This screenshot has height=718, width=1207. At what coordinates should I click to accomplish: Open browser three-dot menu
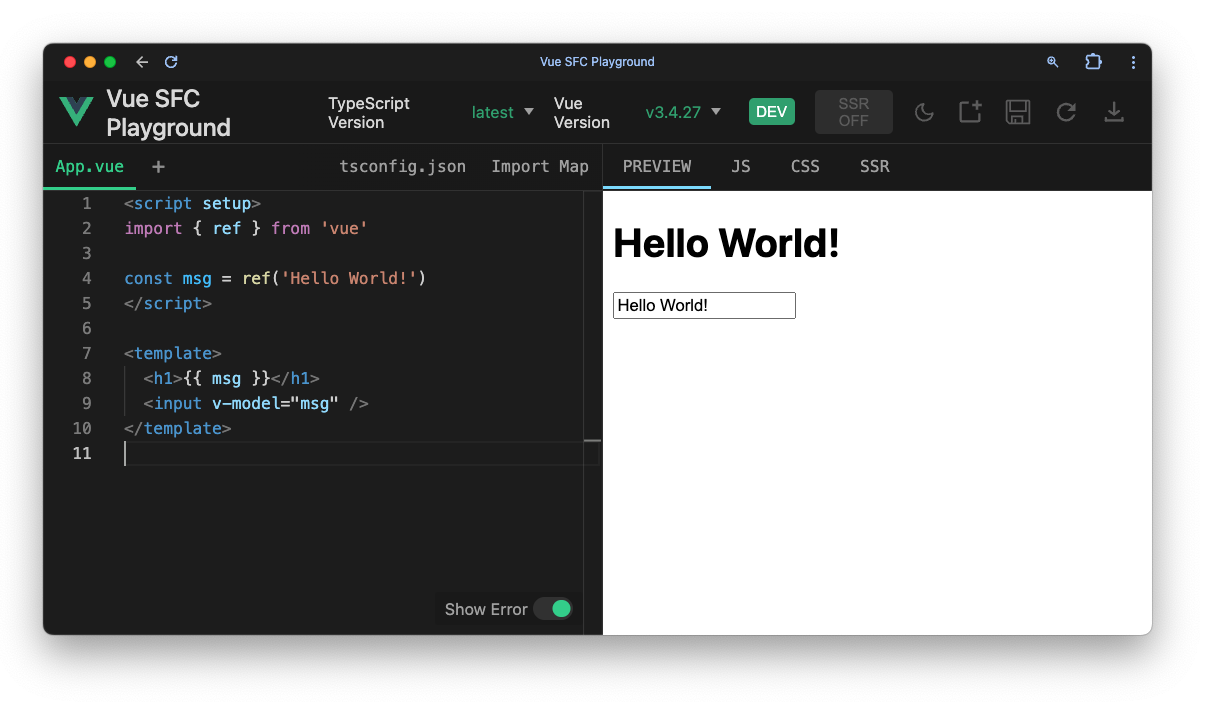pyautogui.click(x=1133, y=62)
